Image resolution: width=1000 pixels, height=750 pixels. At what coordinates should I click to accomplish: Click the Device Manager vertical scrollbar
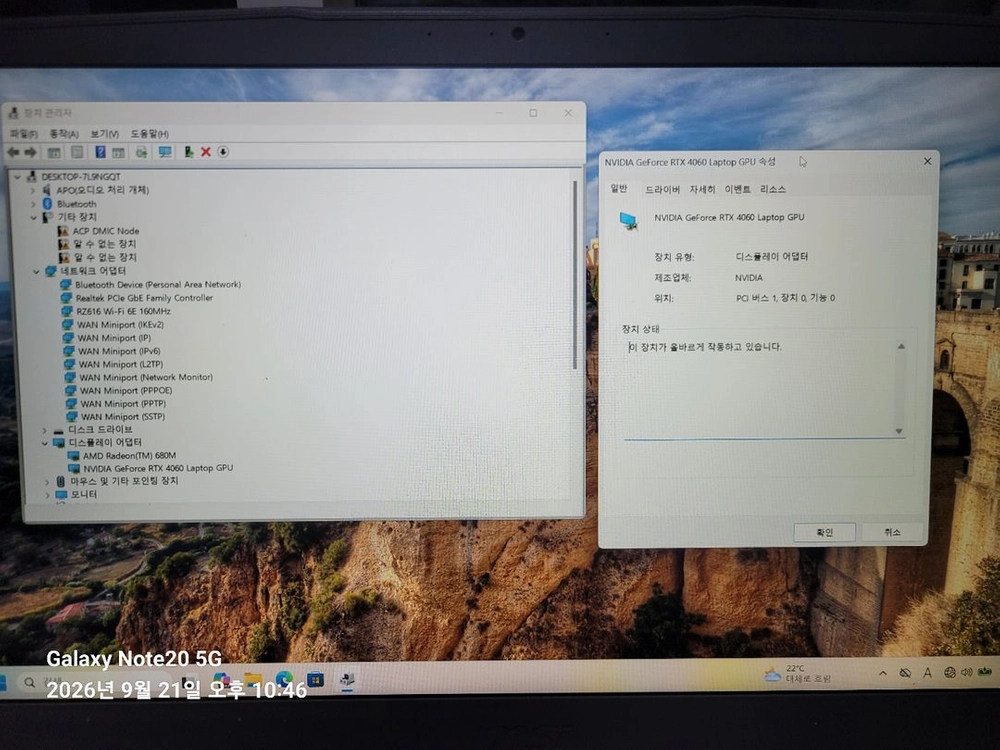pos(575,274)
